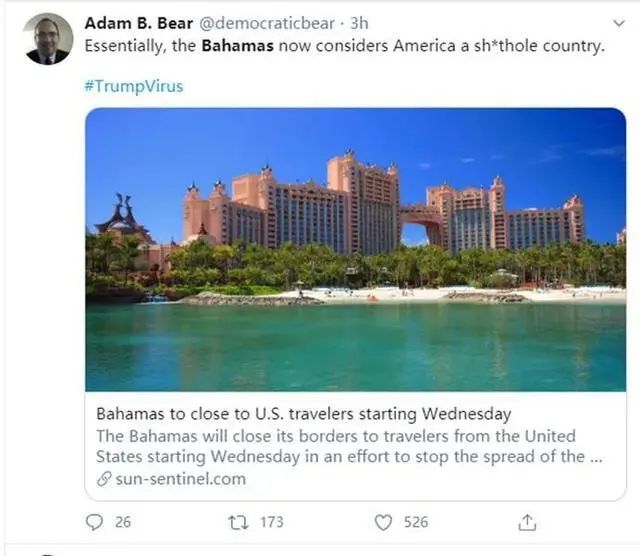Screen dimensions: 640x556
Task: Click the share upload icon
Action: pyautogui.click(x=528, y=522)
